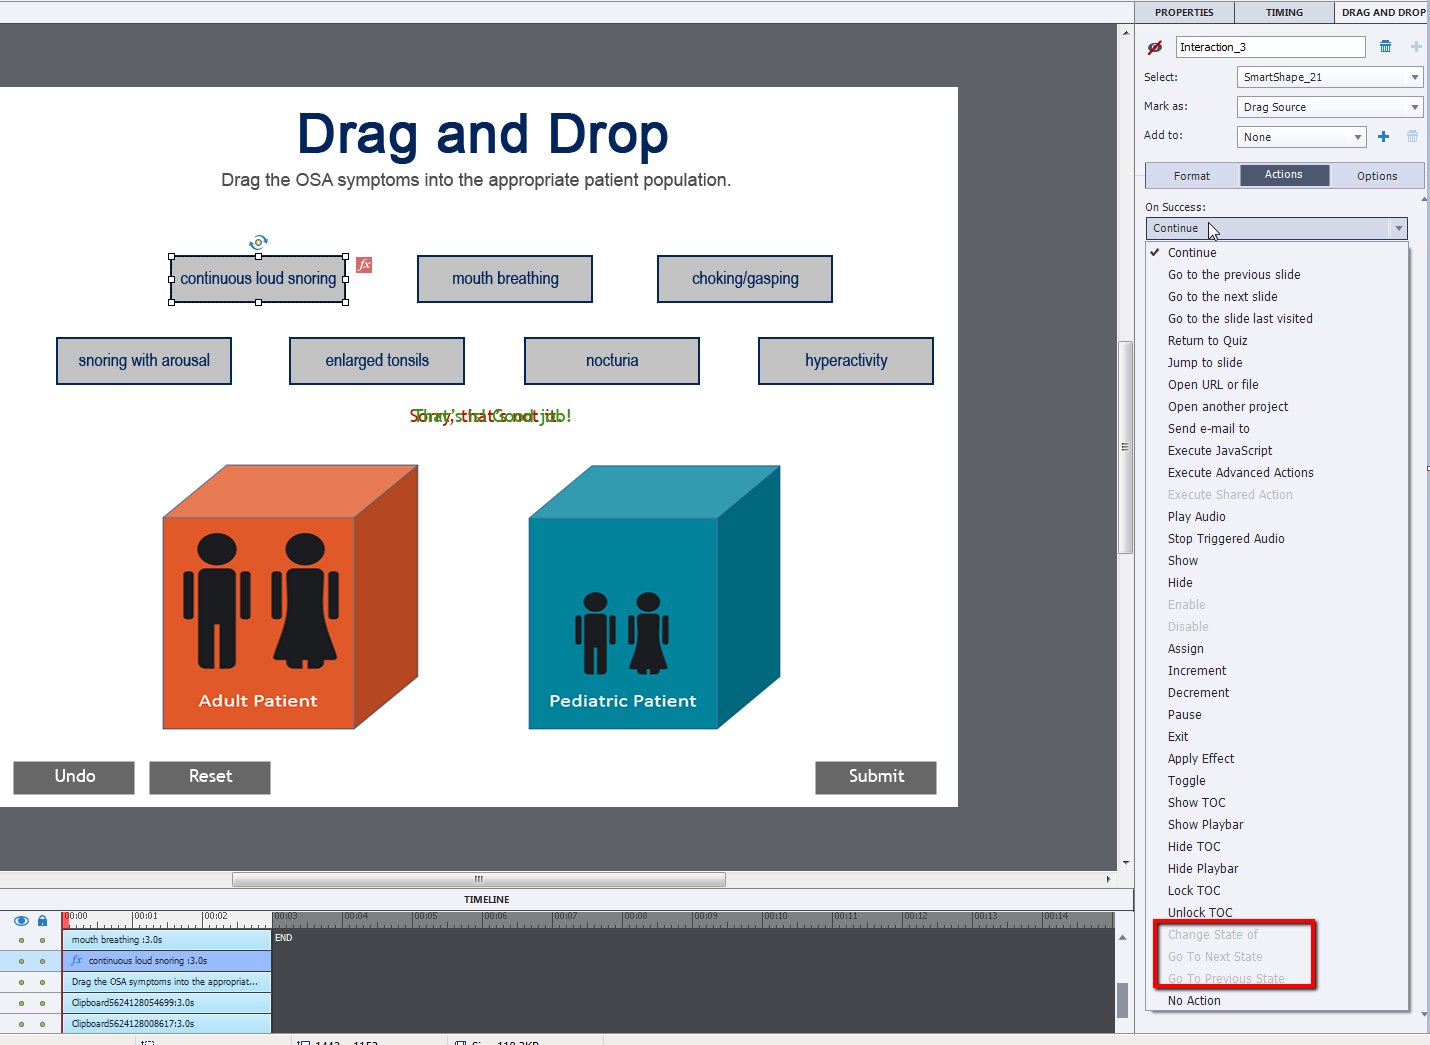The height and width of the screenshot is (1045, 1430).
Task: Expand the Mark as Drag Source dropdown
Action: (x=1329, y=107)
